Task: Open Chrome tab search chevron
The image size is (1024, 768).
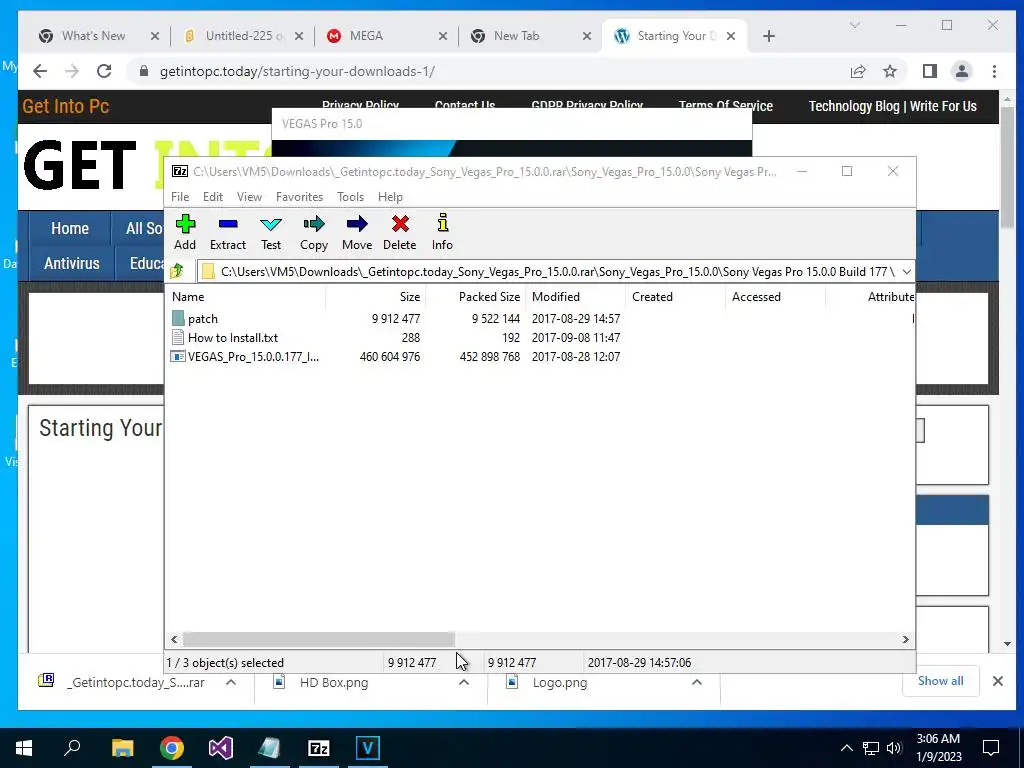Action: [854, 25]
